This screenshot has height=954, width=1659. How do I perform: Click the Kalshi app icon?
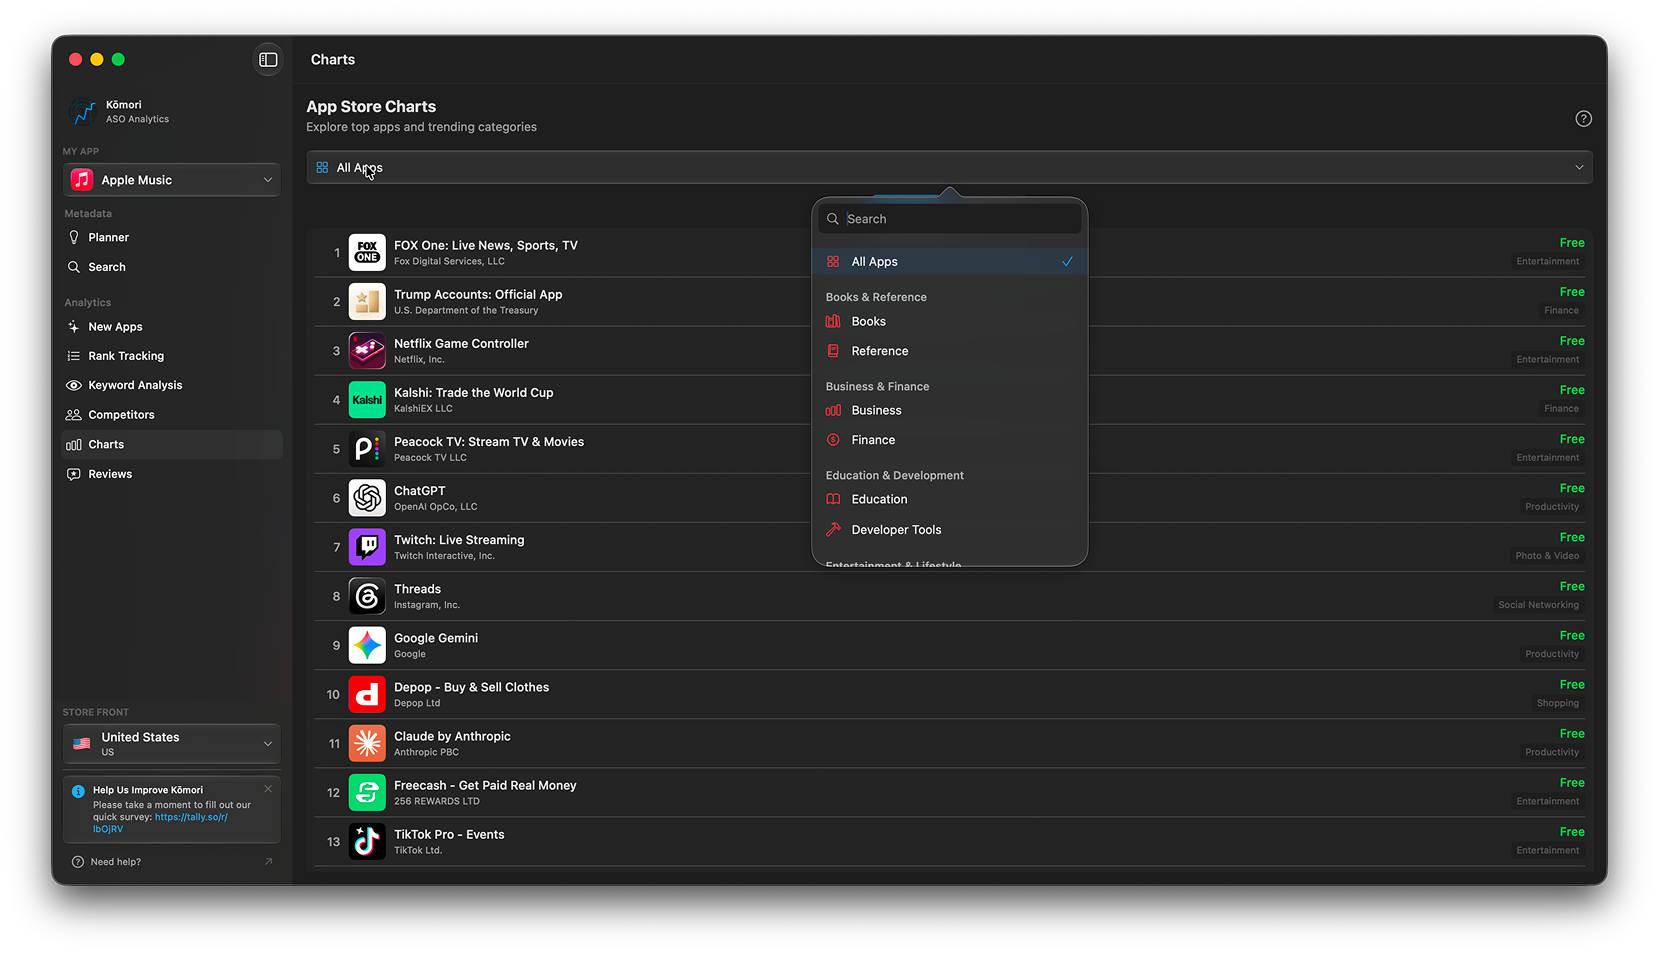tap(367, 400)
